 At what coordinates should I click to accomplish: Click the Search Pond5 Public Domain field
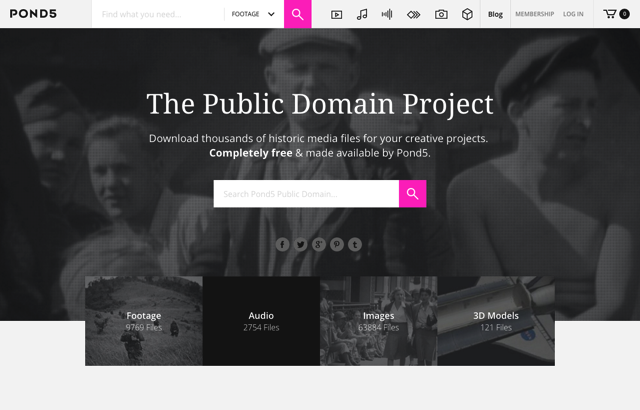coord(306,194)
